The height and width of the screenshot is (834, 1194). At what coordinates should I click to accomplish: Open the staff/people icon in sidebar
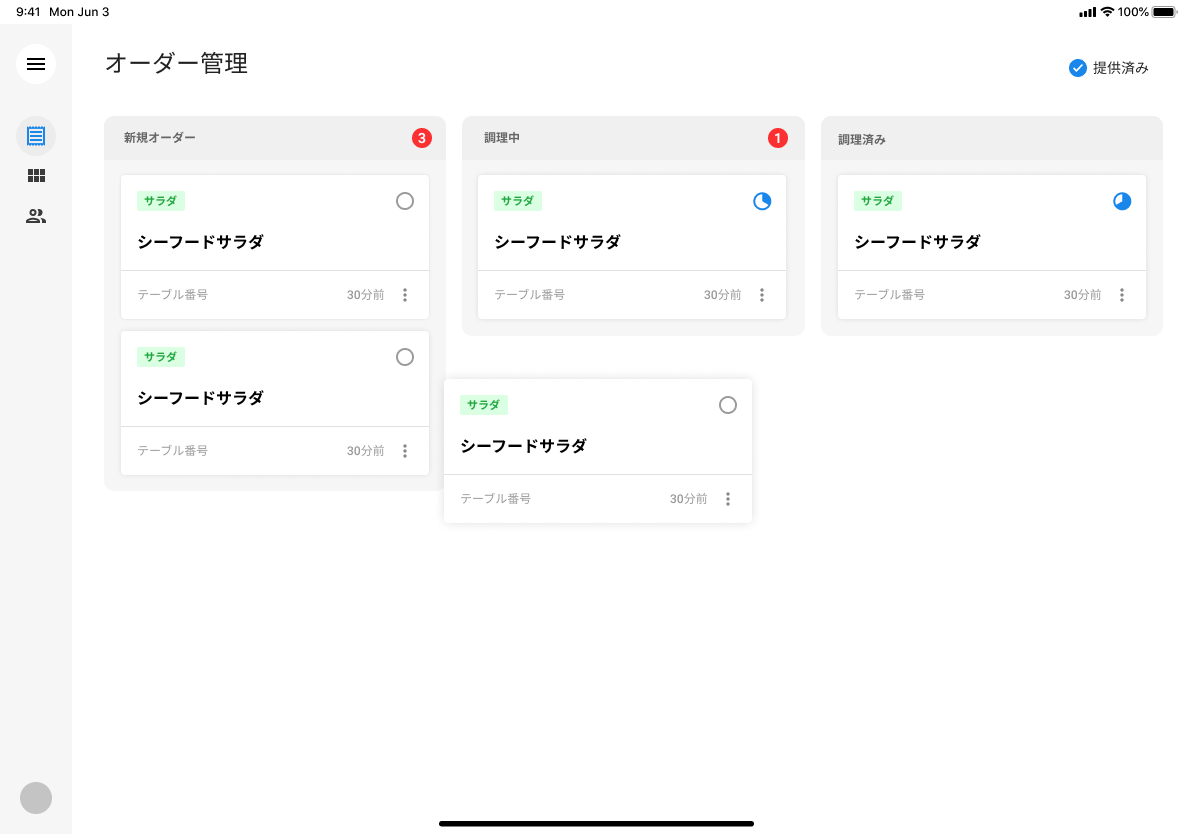(36, 216)
